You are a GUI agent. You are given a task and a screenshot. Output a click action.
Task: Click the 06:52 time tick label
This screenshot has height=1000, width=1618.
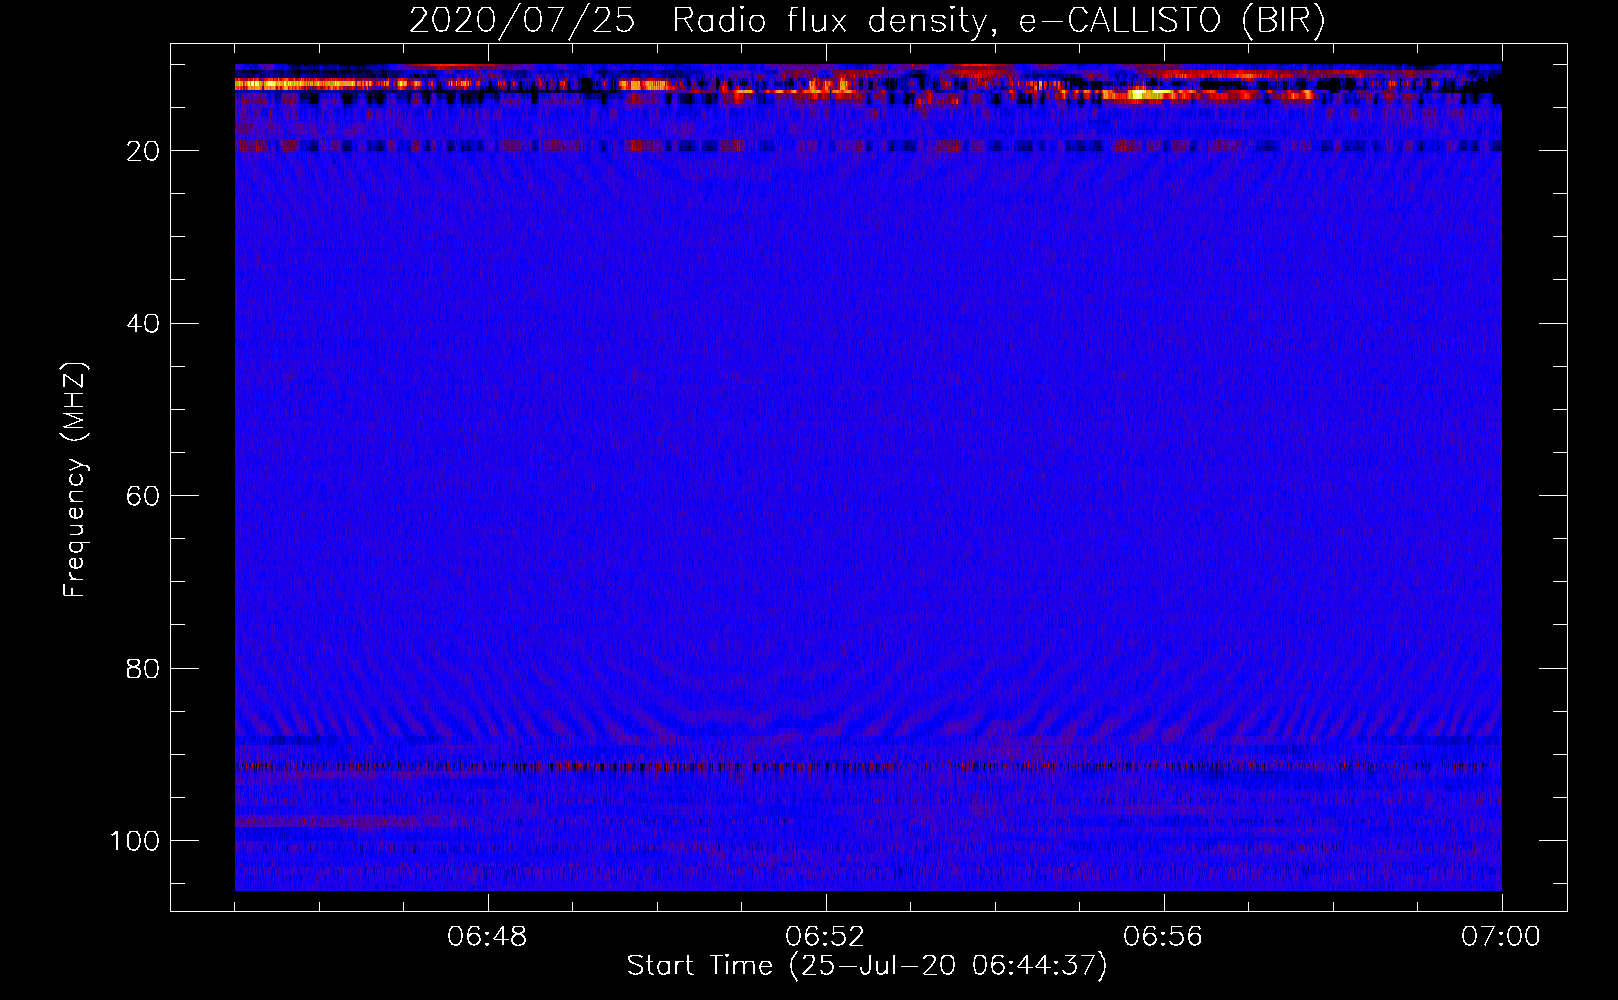click(x=825, y=937)
